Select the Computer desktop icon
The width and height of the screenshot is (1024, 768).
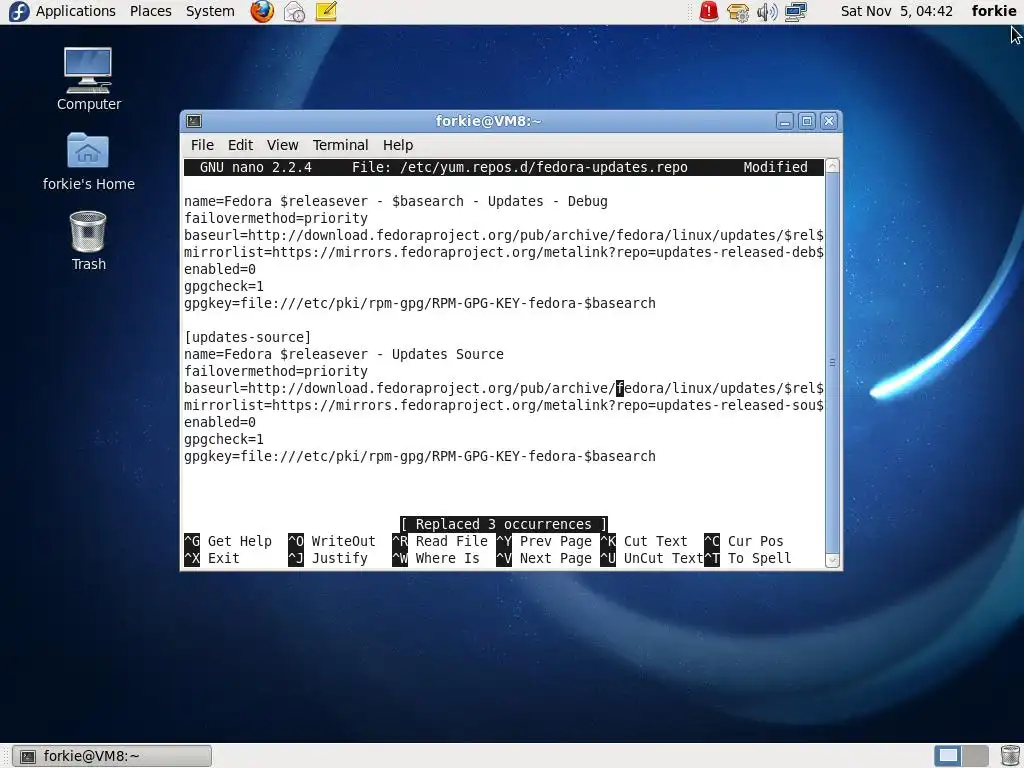88,79
